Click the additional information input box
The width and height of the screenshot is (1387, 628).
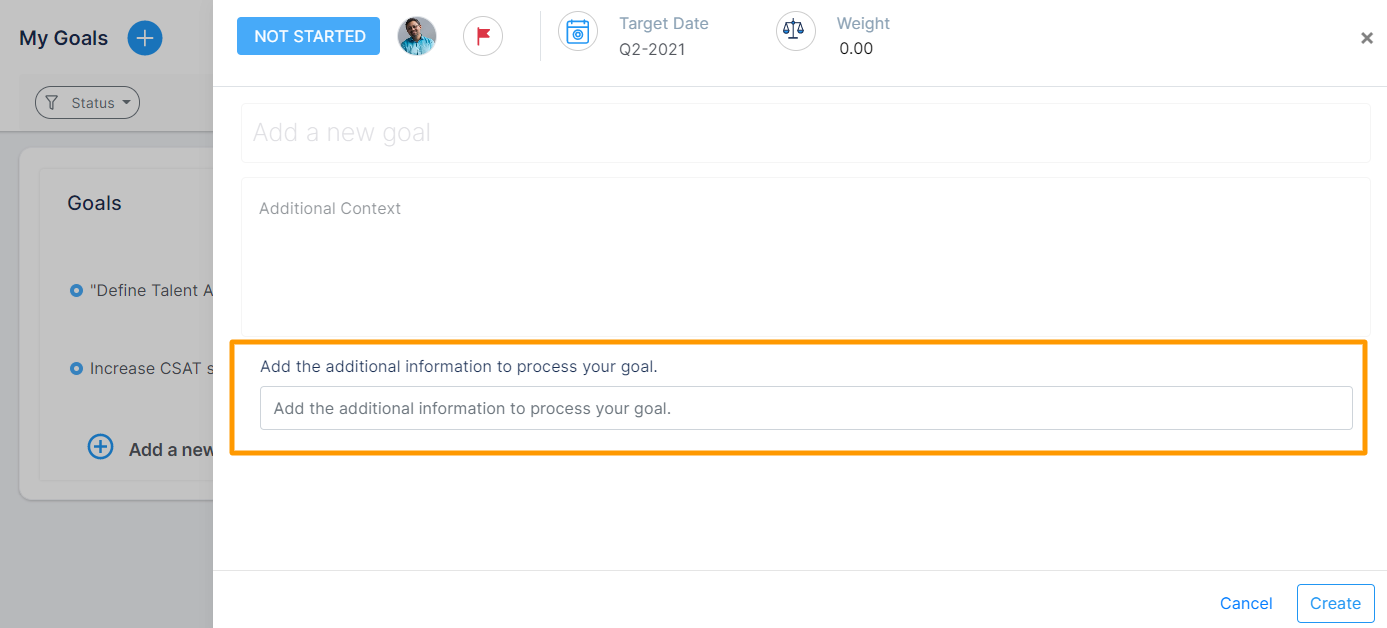805,408
